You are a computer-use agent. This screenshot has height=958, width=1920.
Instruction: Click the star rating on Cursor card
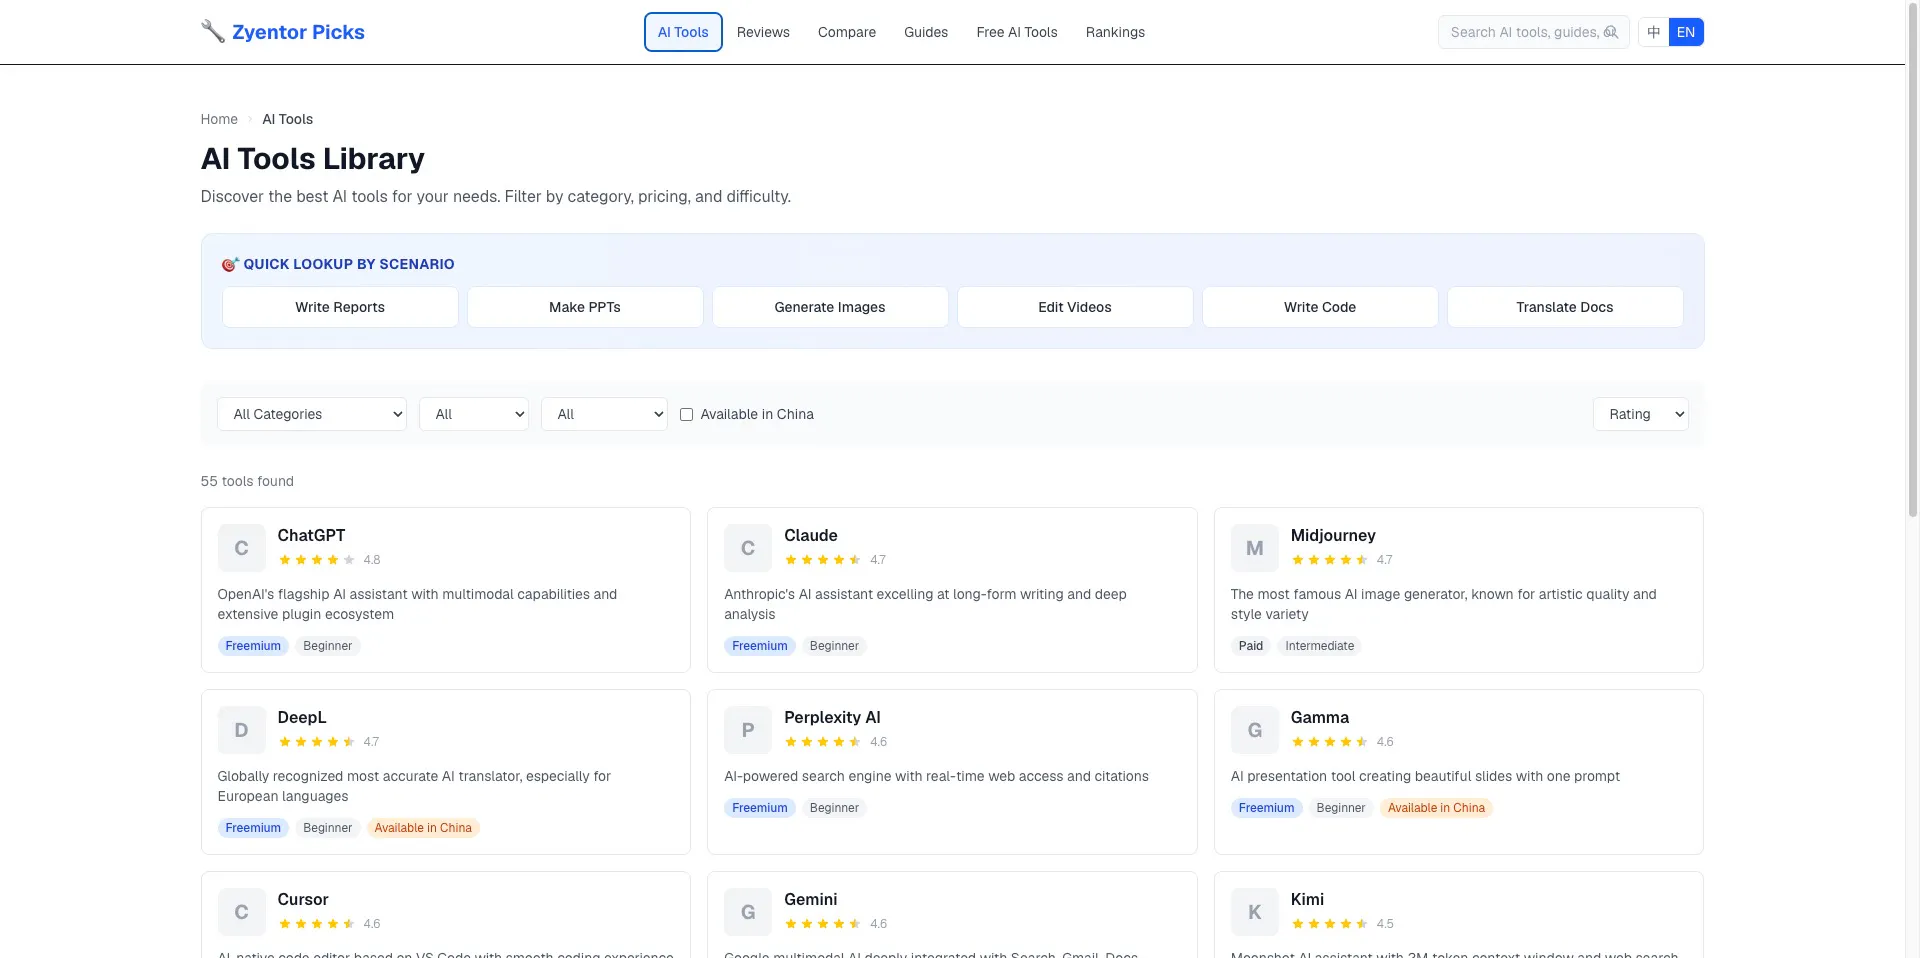tap(317, 924)
